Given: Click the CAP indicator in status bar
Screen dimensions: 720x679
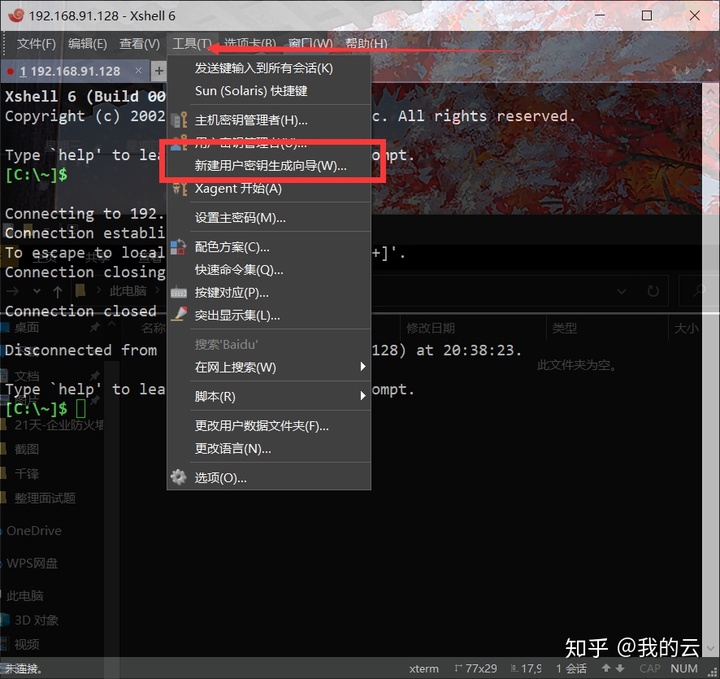Looking at the screenshot, I should coord(650,668).
